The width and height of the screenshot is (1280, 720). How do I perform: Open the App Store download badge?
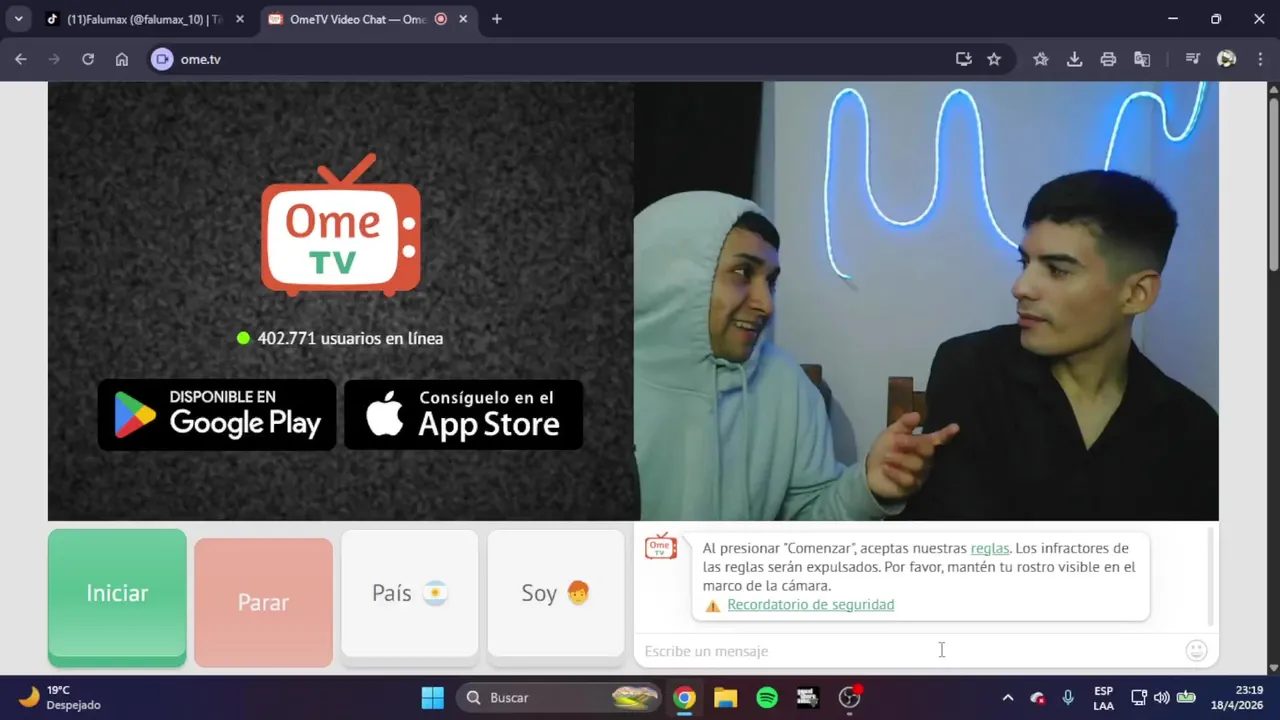[x=463, y=414]
